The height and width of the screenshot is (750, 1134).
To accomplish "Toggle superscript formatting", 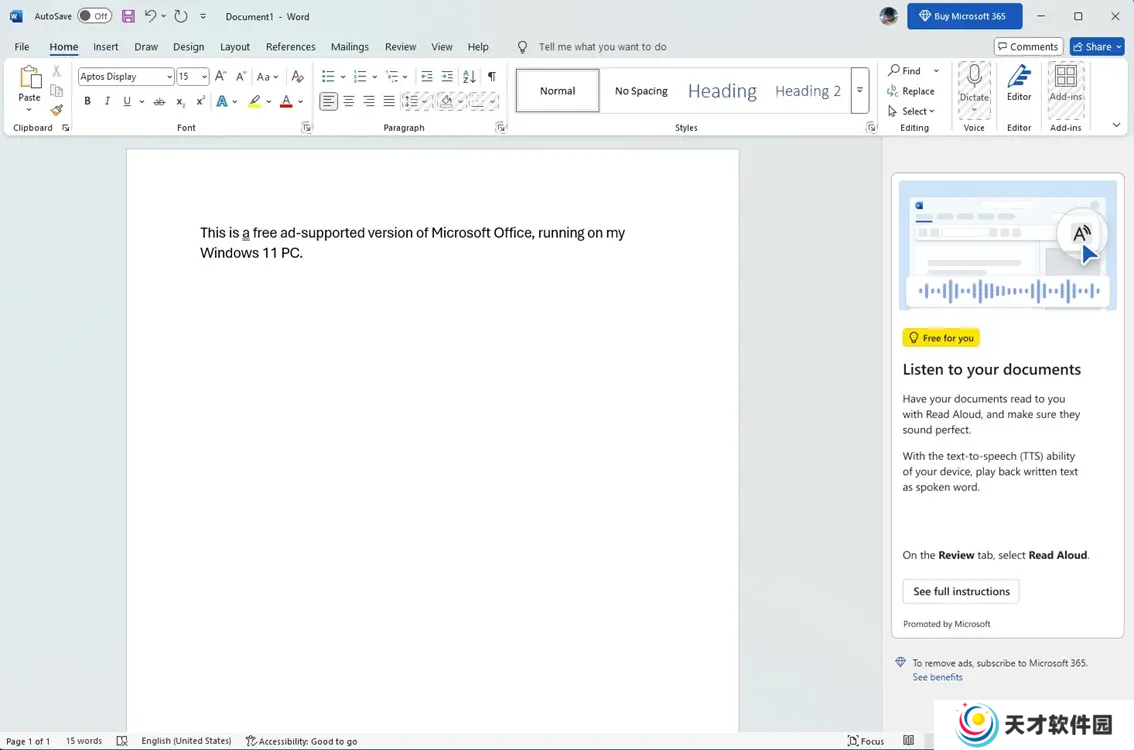I will tap(200, 101).
